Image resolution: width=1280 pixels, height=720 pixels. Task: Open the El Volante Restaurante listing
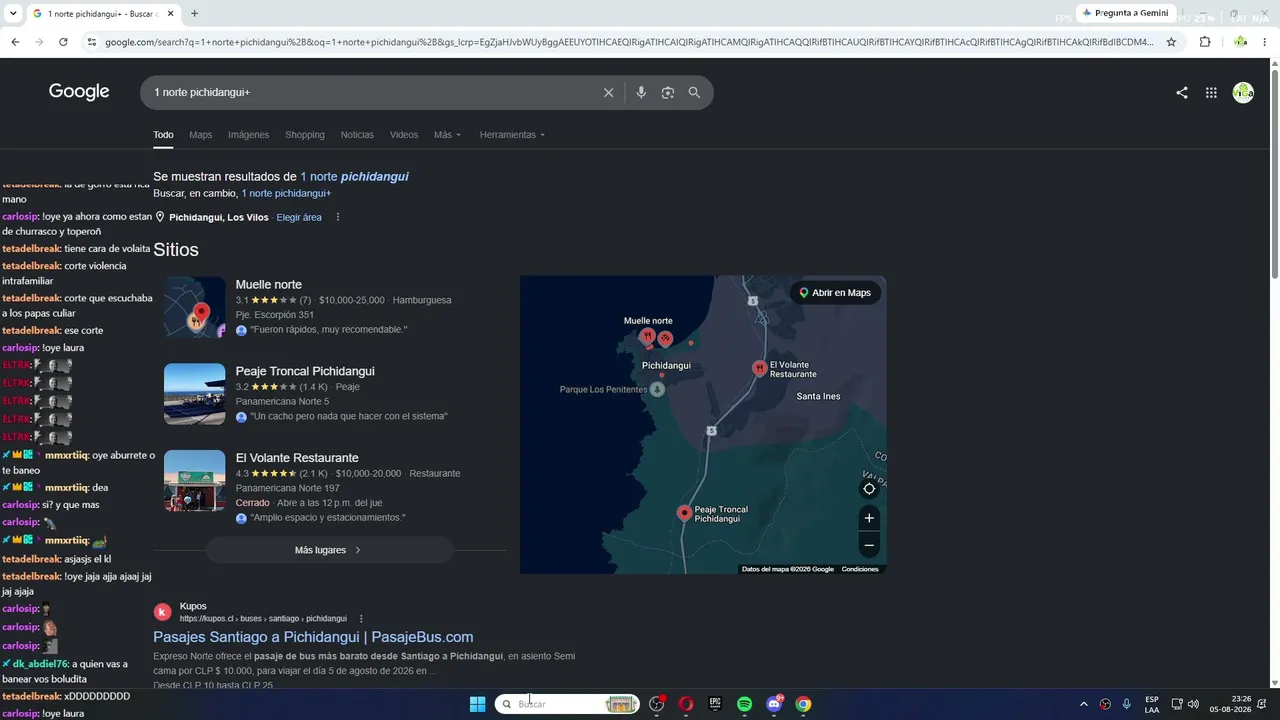(x=297, y=458)
